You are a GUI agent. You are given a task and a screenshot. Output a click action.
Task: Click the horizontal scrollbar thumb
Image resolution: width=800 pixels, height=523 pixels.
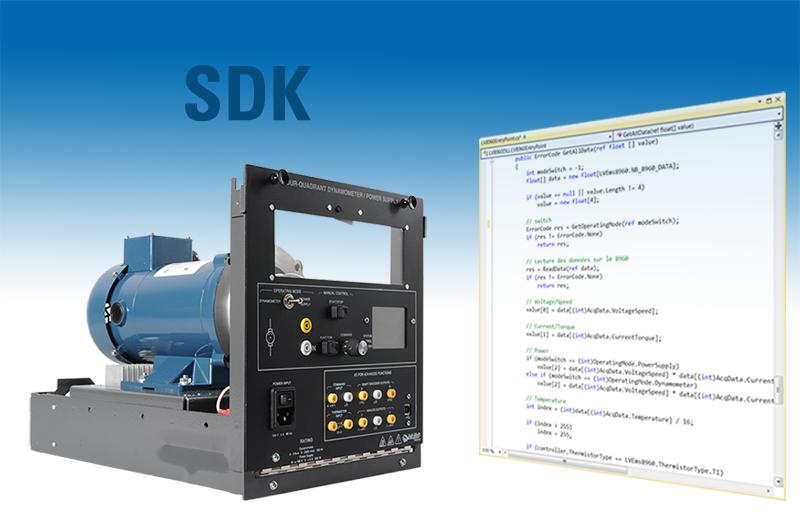pos(566,461)
